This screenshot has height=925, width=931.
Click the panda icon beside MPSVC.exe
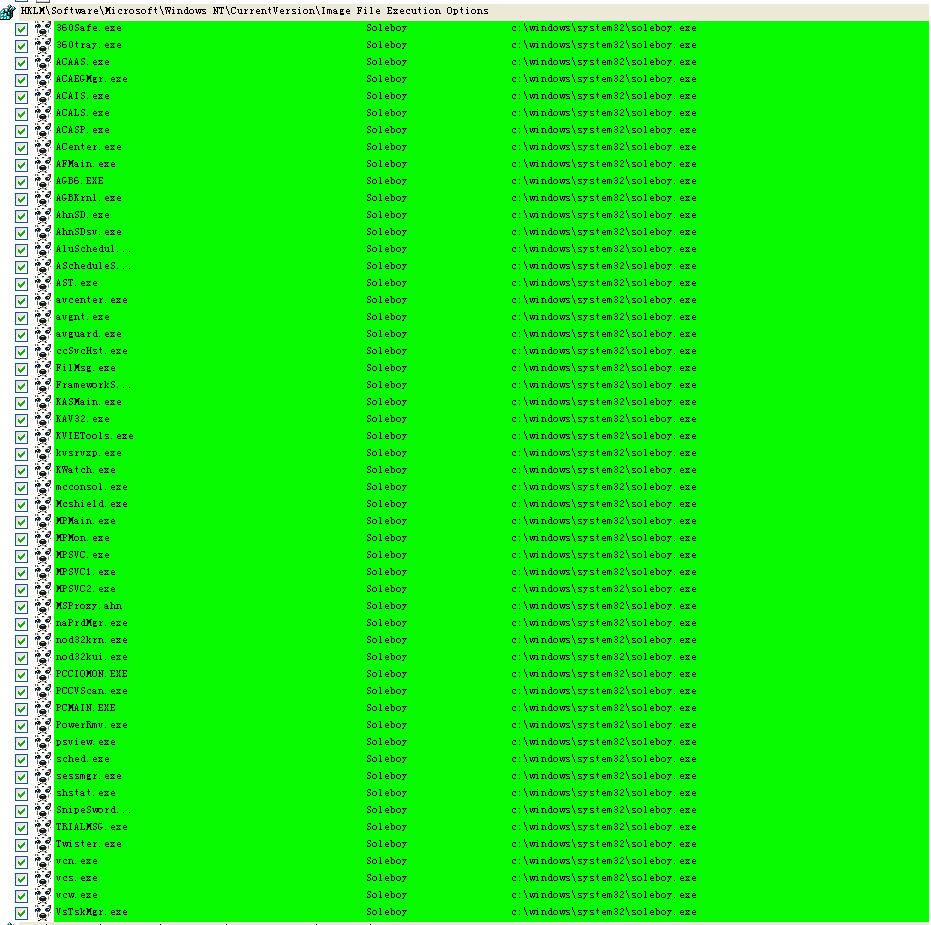(x=43, y=555)
